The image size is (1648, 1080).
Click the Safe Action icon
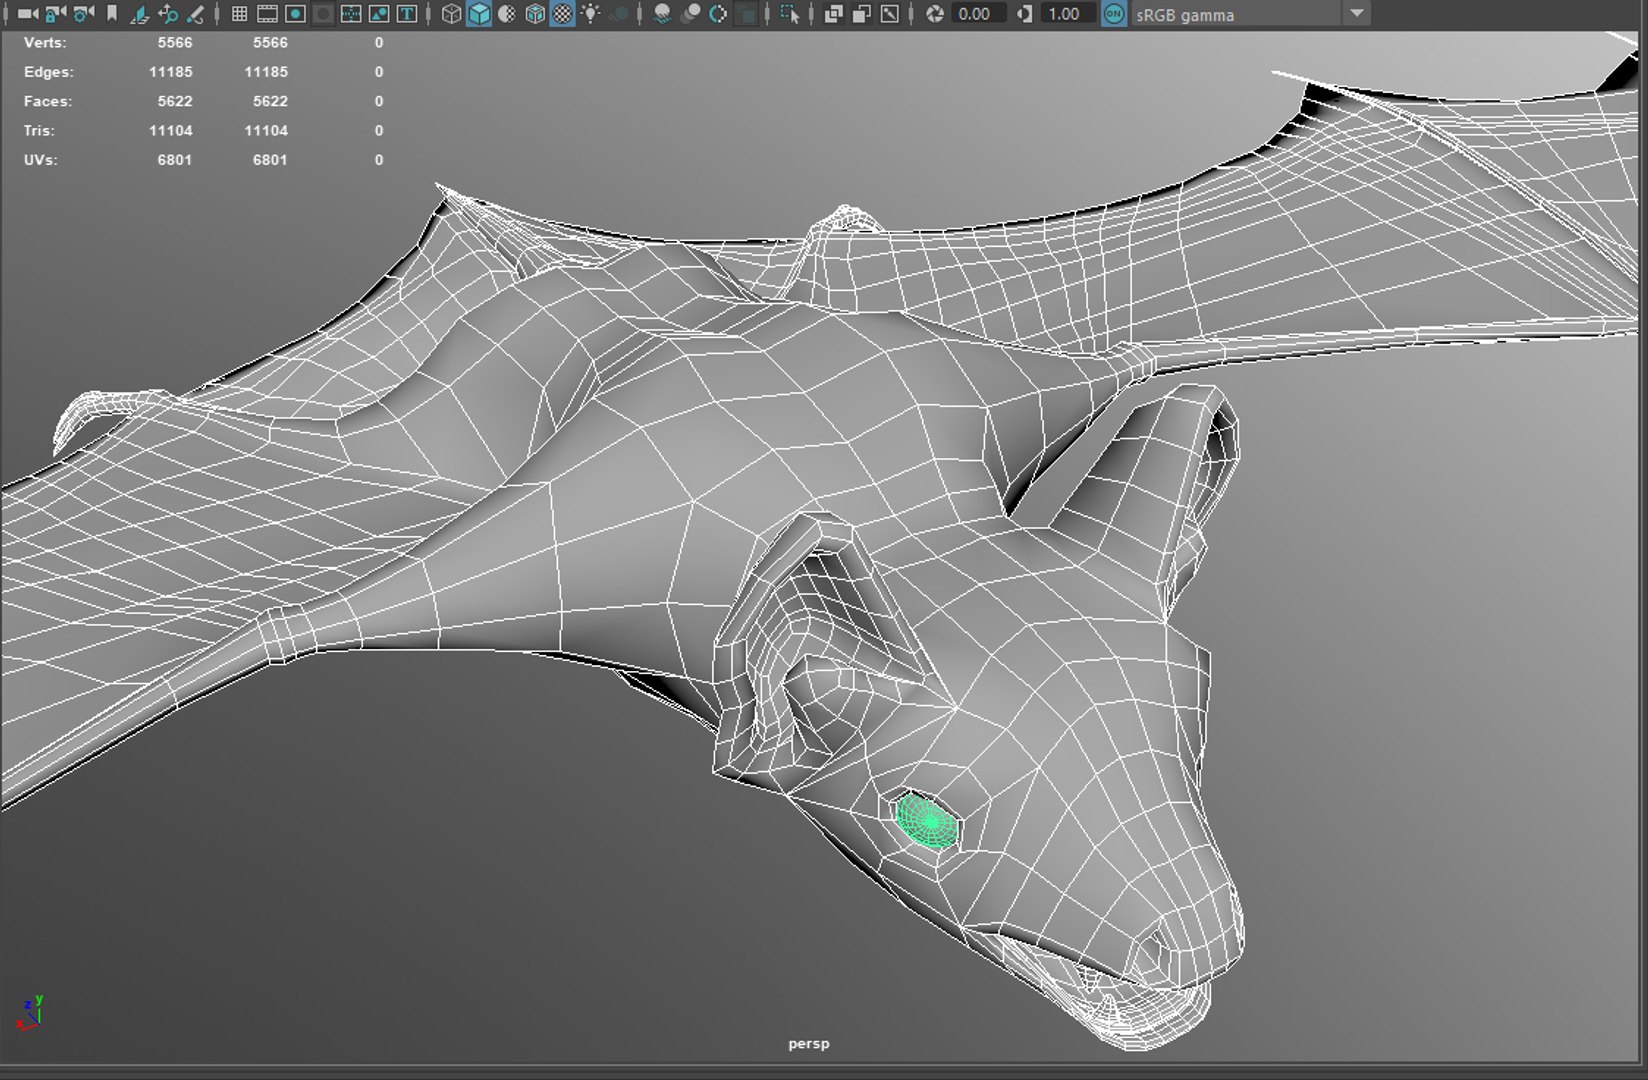pyautogui.click(x=379, y=14)
